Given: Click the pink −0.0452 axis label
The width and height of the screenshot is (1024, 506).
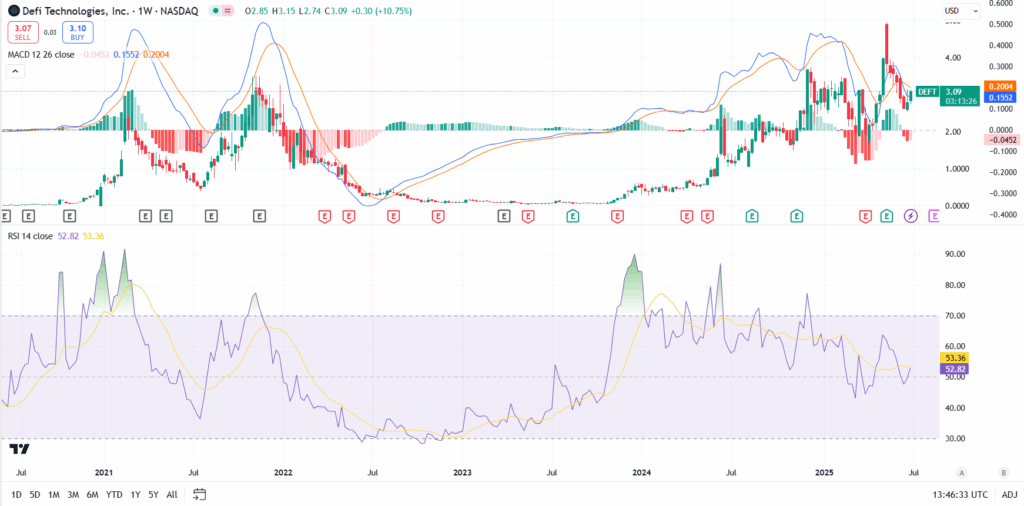Looking at the screenshot, I should [1001, 140].
